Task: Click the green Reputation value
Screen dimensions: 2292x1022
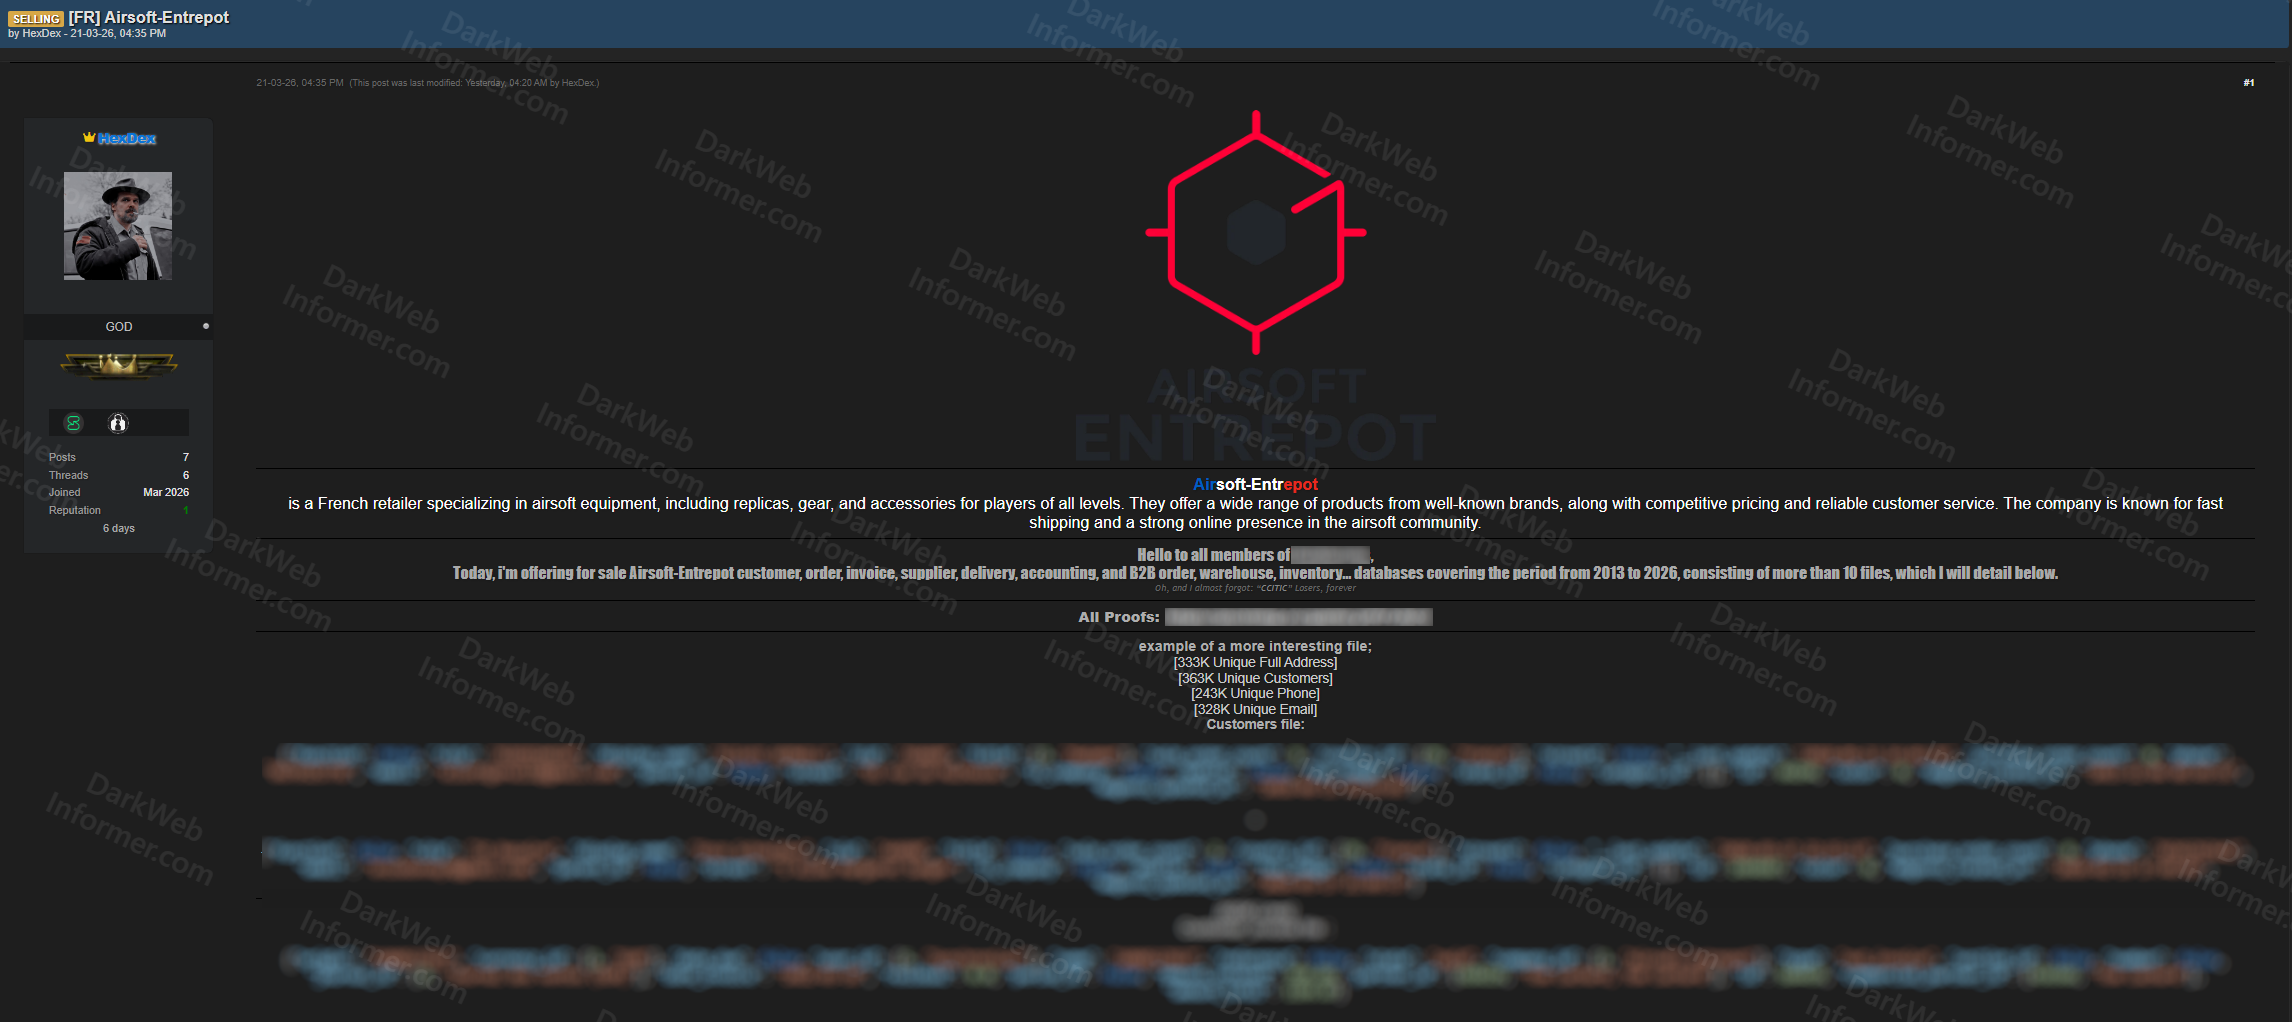Action: point(186,510)
